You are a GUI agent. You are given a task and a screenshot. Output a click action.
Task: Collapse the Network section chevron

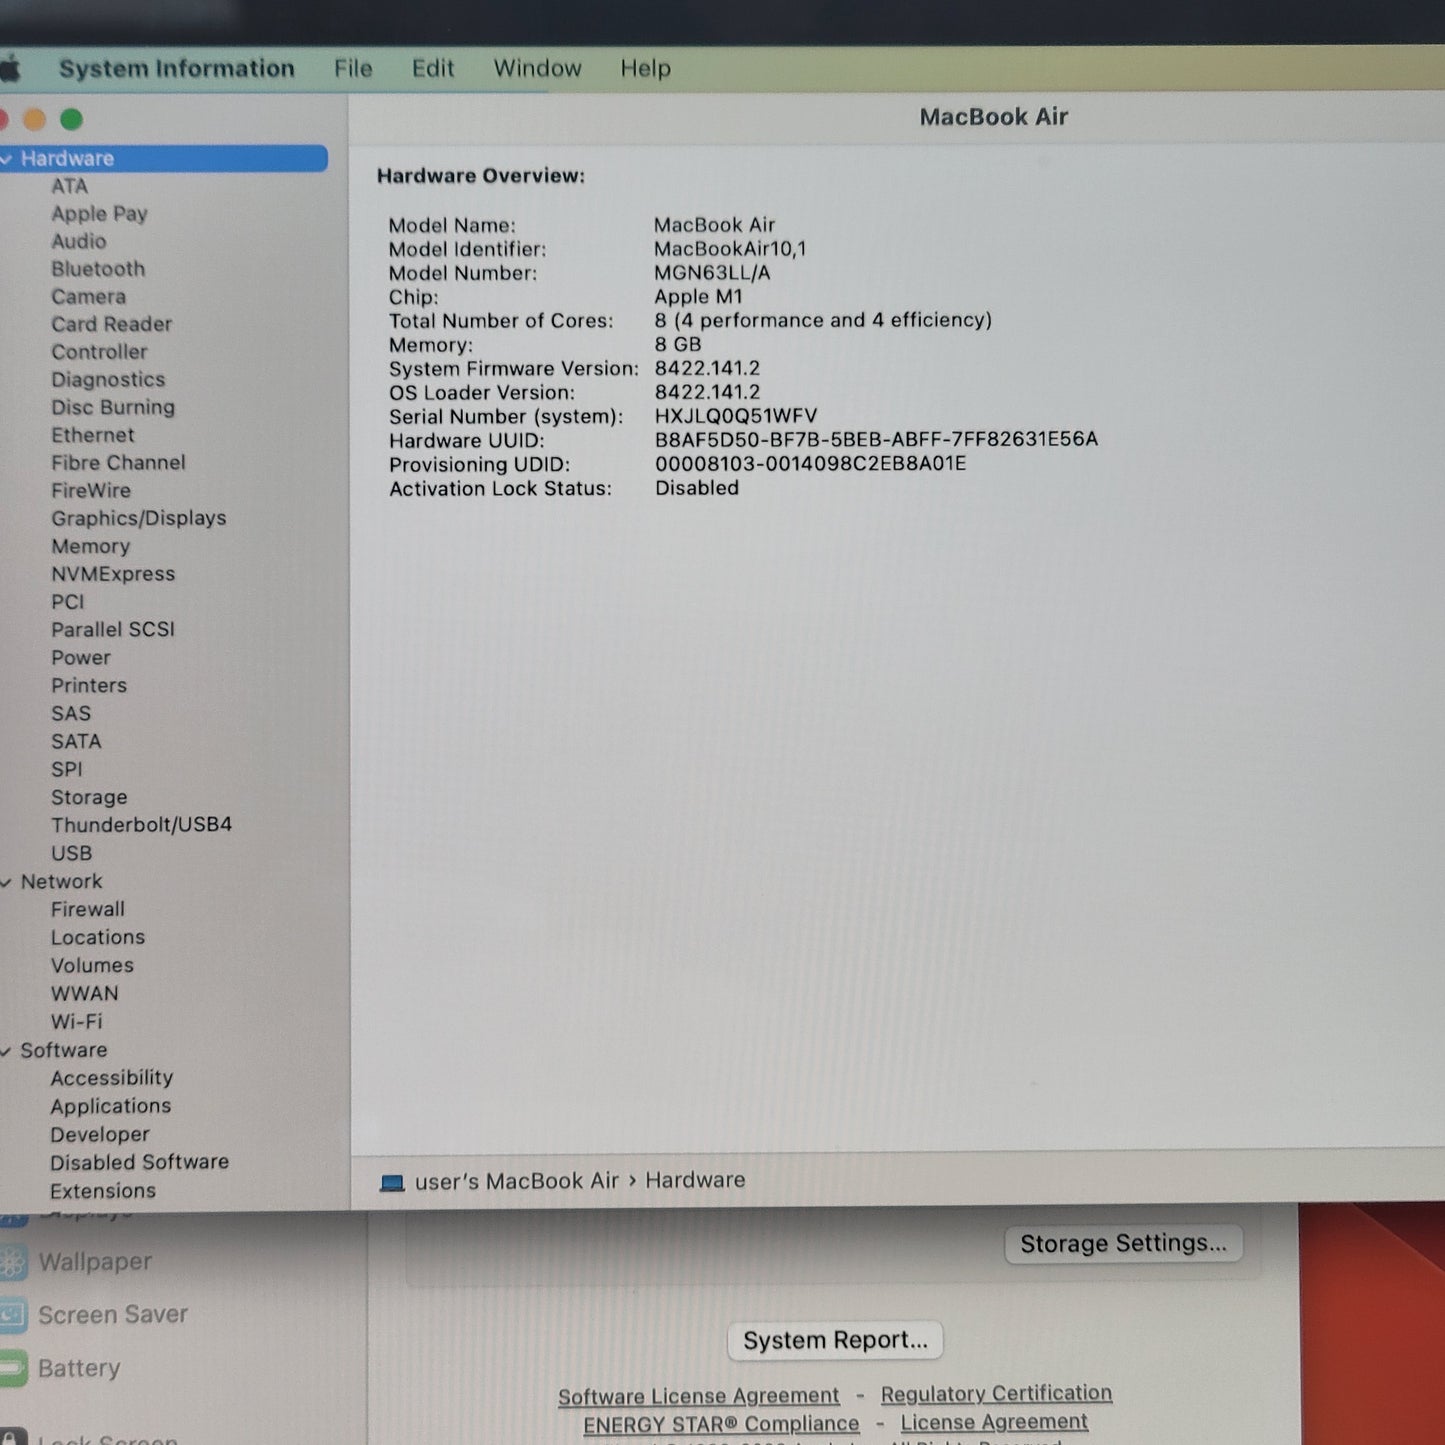6,882
